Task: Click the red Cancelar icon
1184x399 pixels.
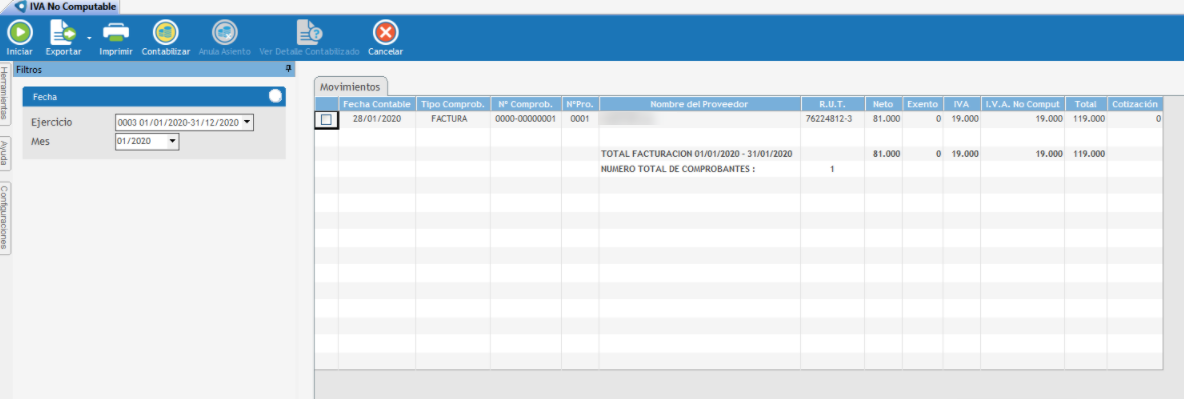Action: (x=385, y=32)
